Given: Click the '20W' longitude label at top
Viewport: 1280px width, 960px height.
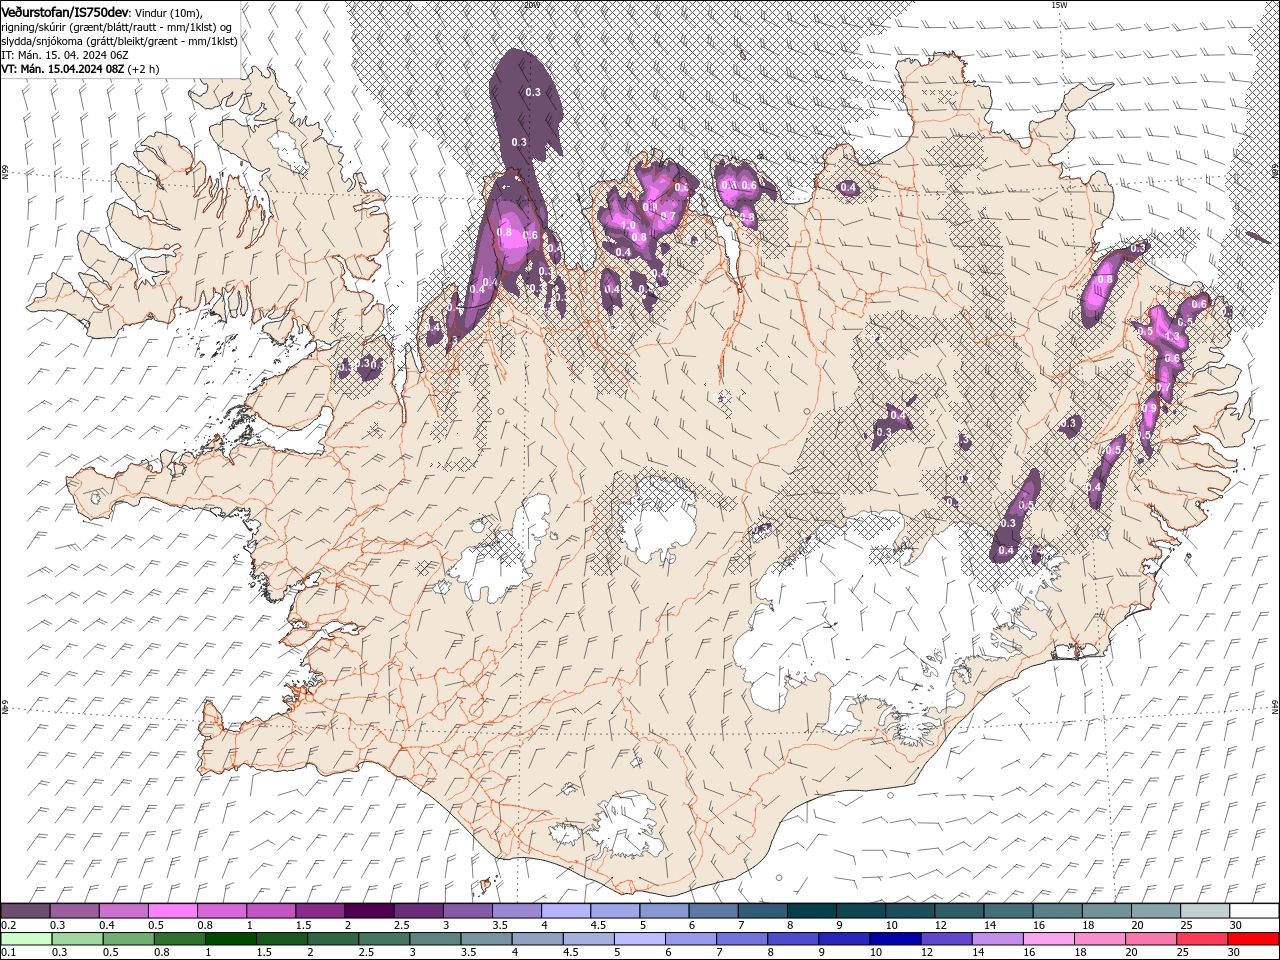Looking at the screenshot, I should (530, 5).
